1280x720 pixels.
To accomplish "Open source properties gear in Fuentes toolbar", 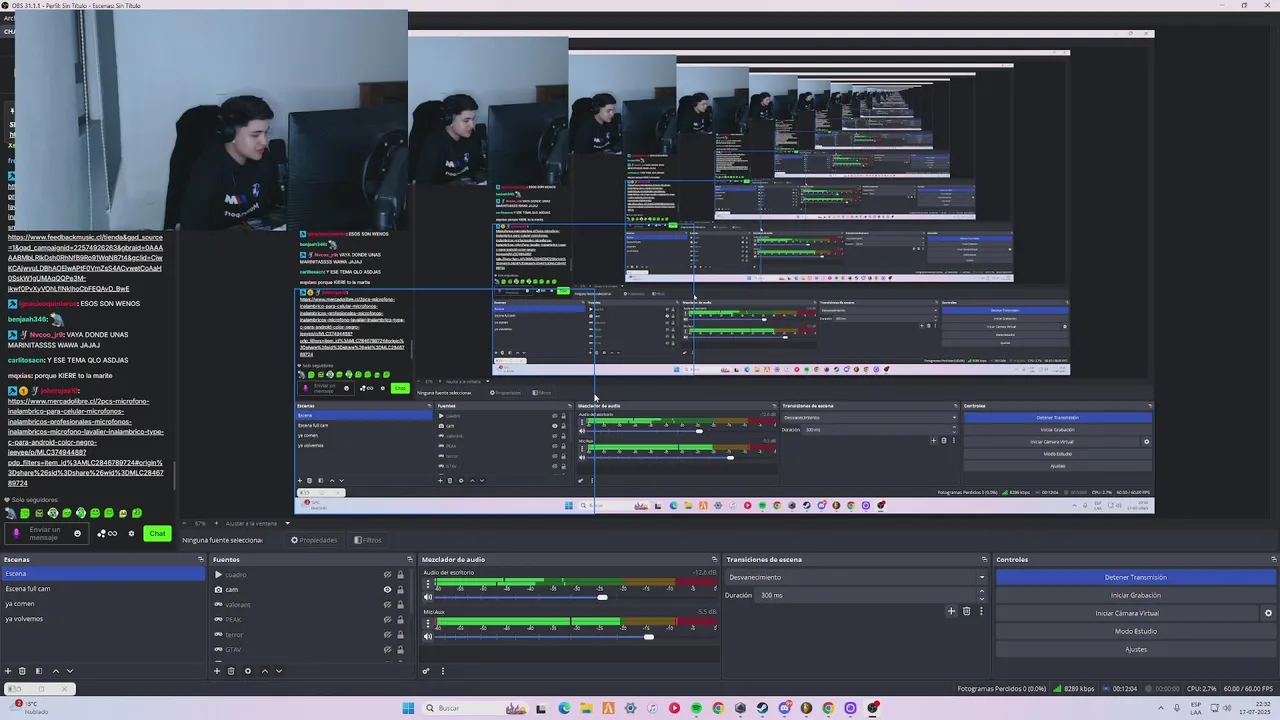I will [x=248, y=671].
